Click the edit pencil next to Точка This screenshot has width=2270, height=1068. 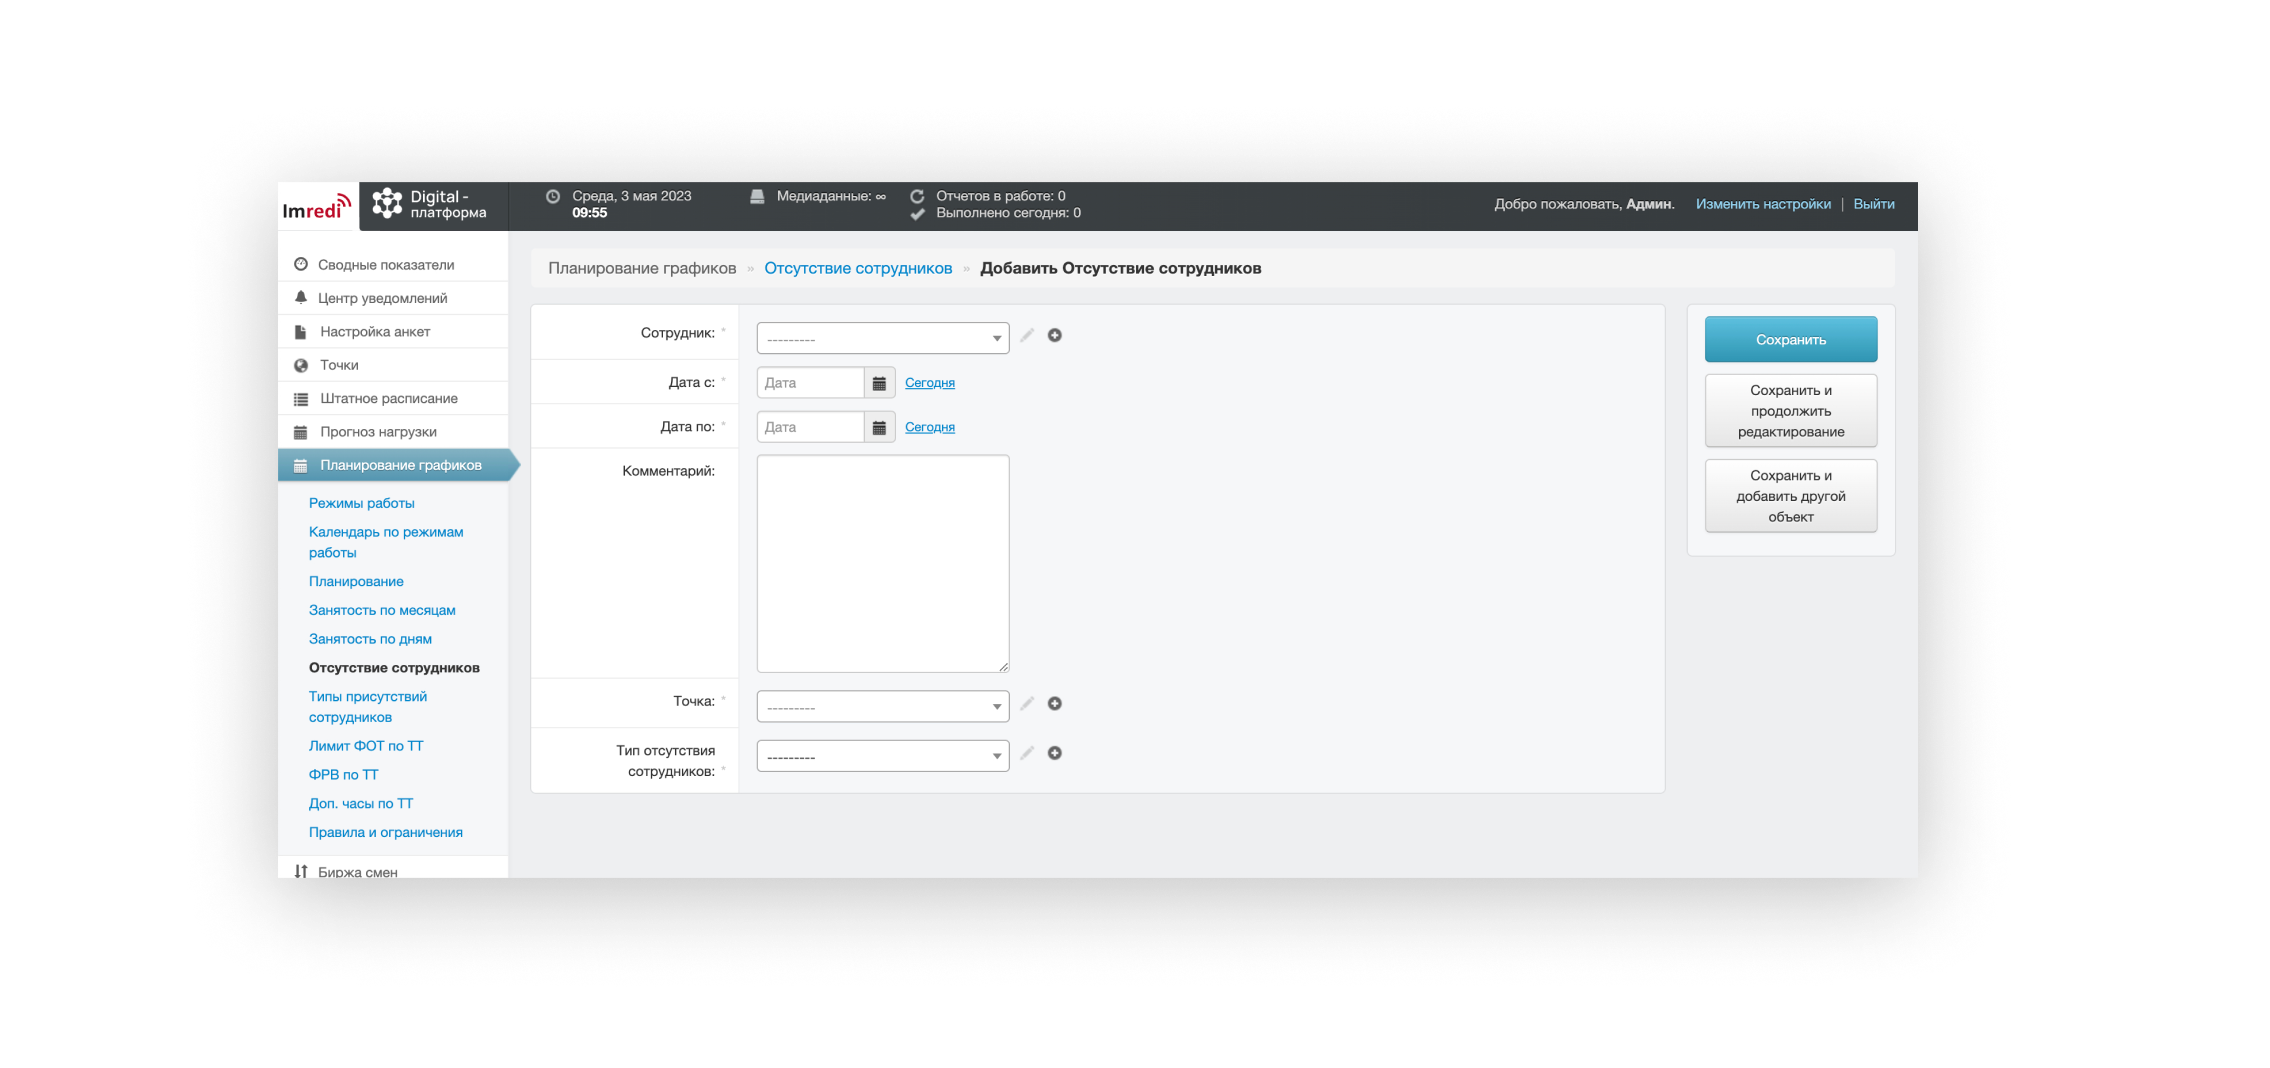tap(1027, 704)
